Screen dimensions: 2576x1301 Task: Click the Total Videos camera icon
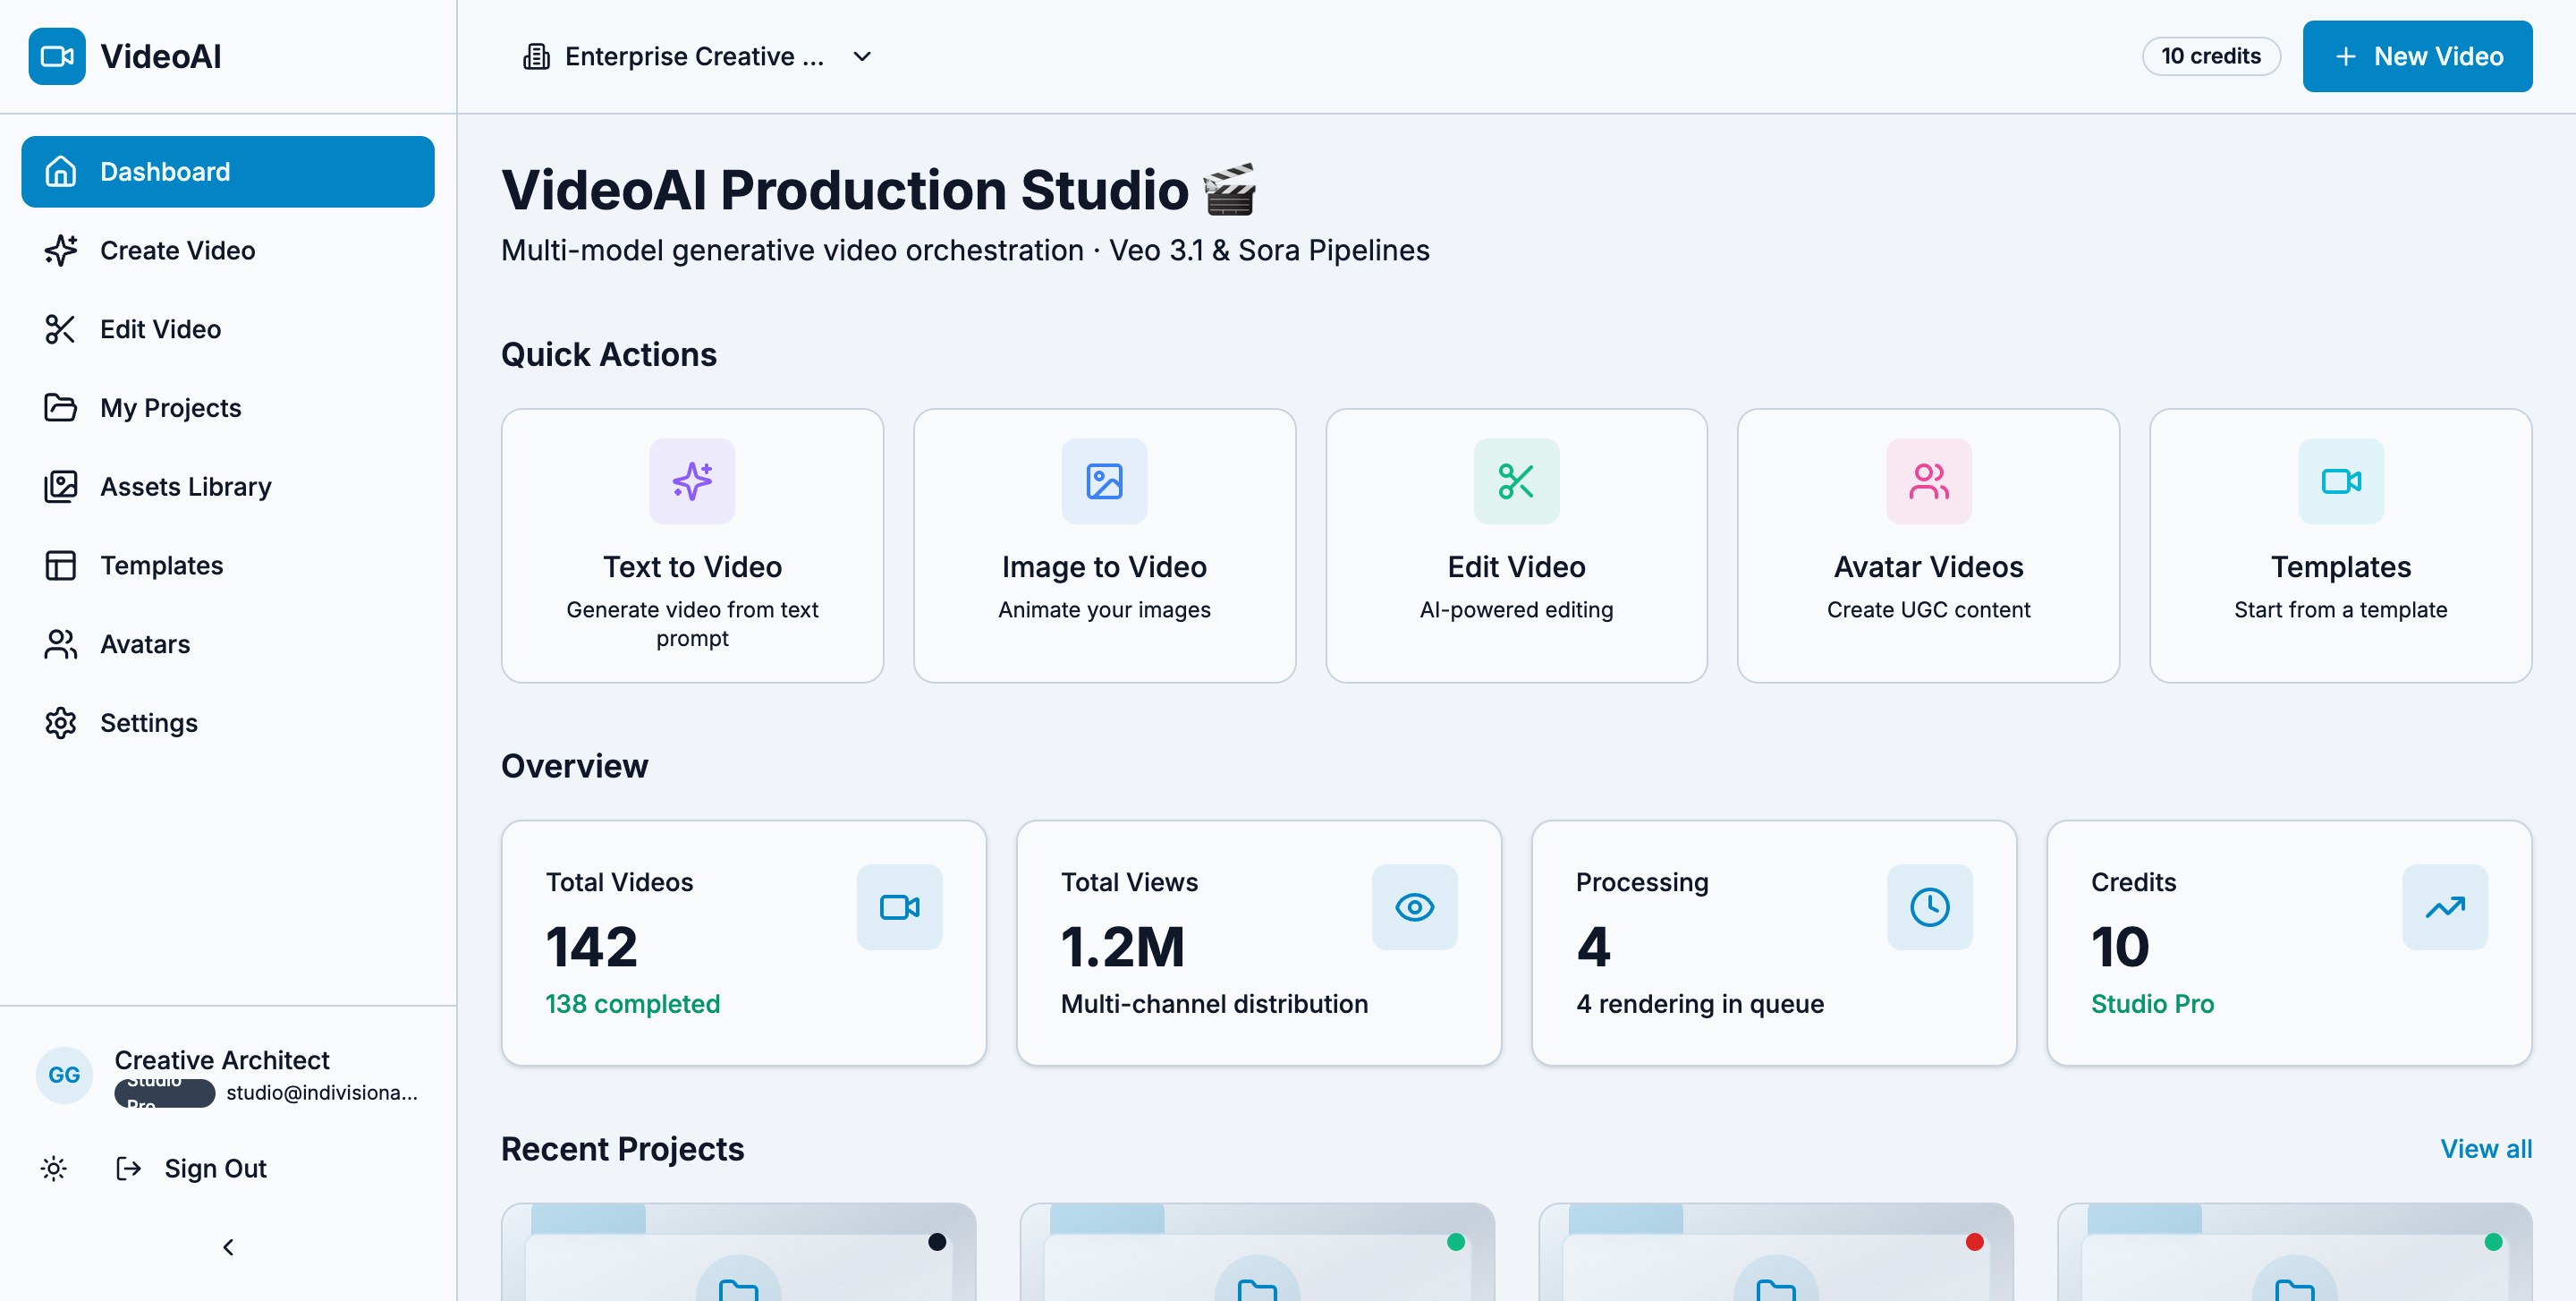coord(899,907)
